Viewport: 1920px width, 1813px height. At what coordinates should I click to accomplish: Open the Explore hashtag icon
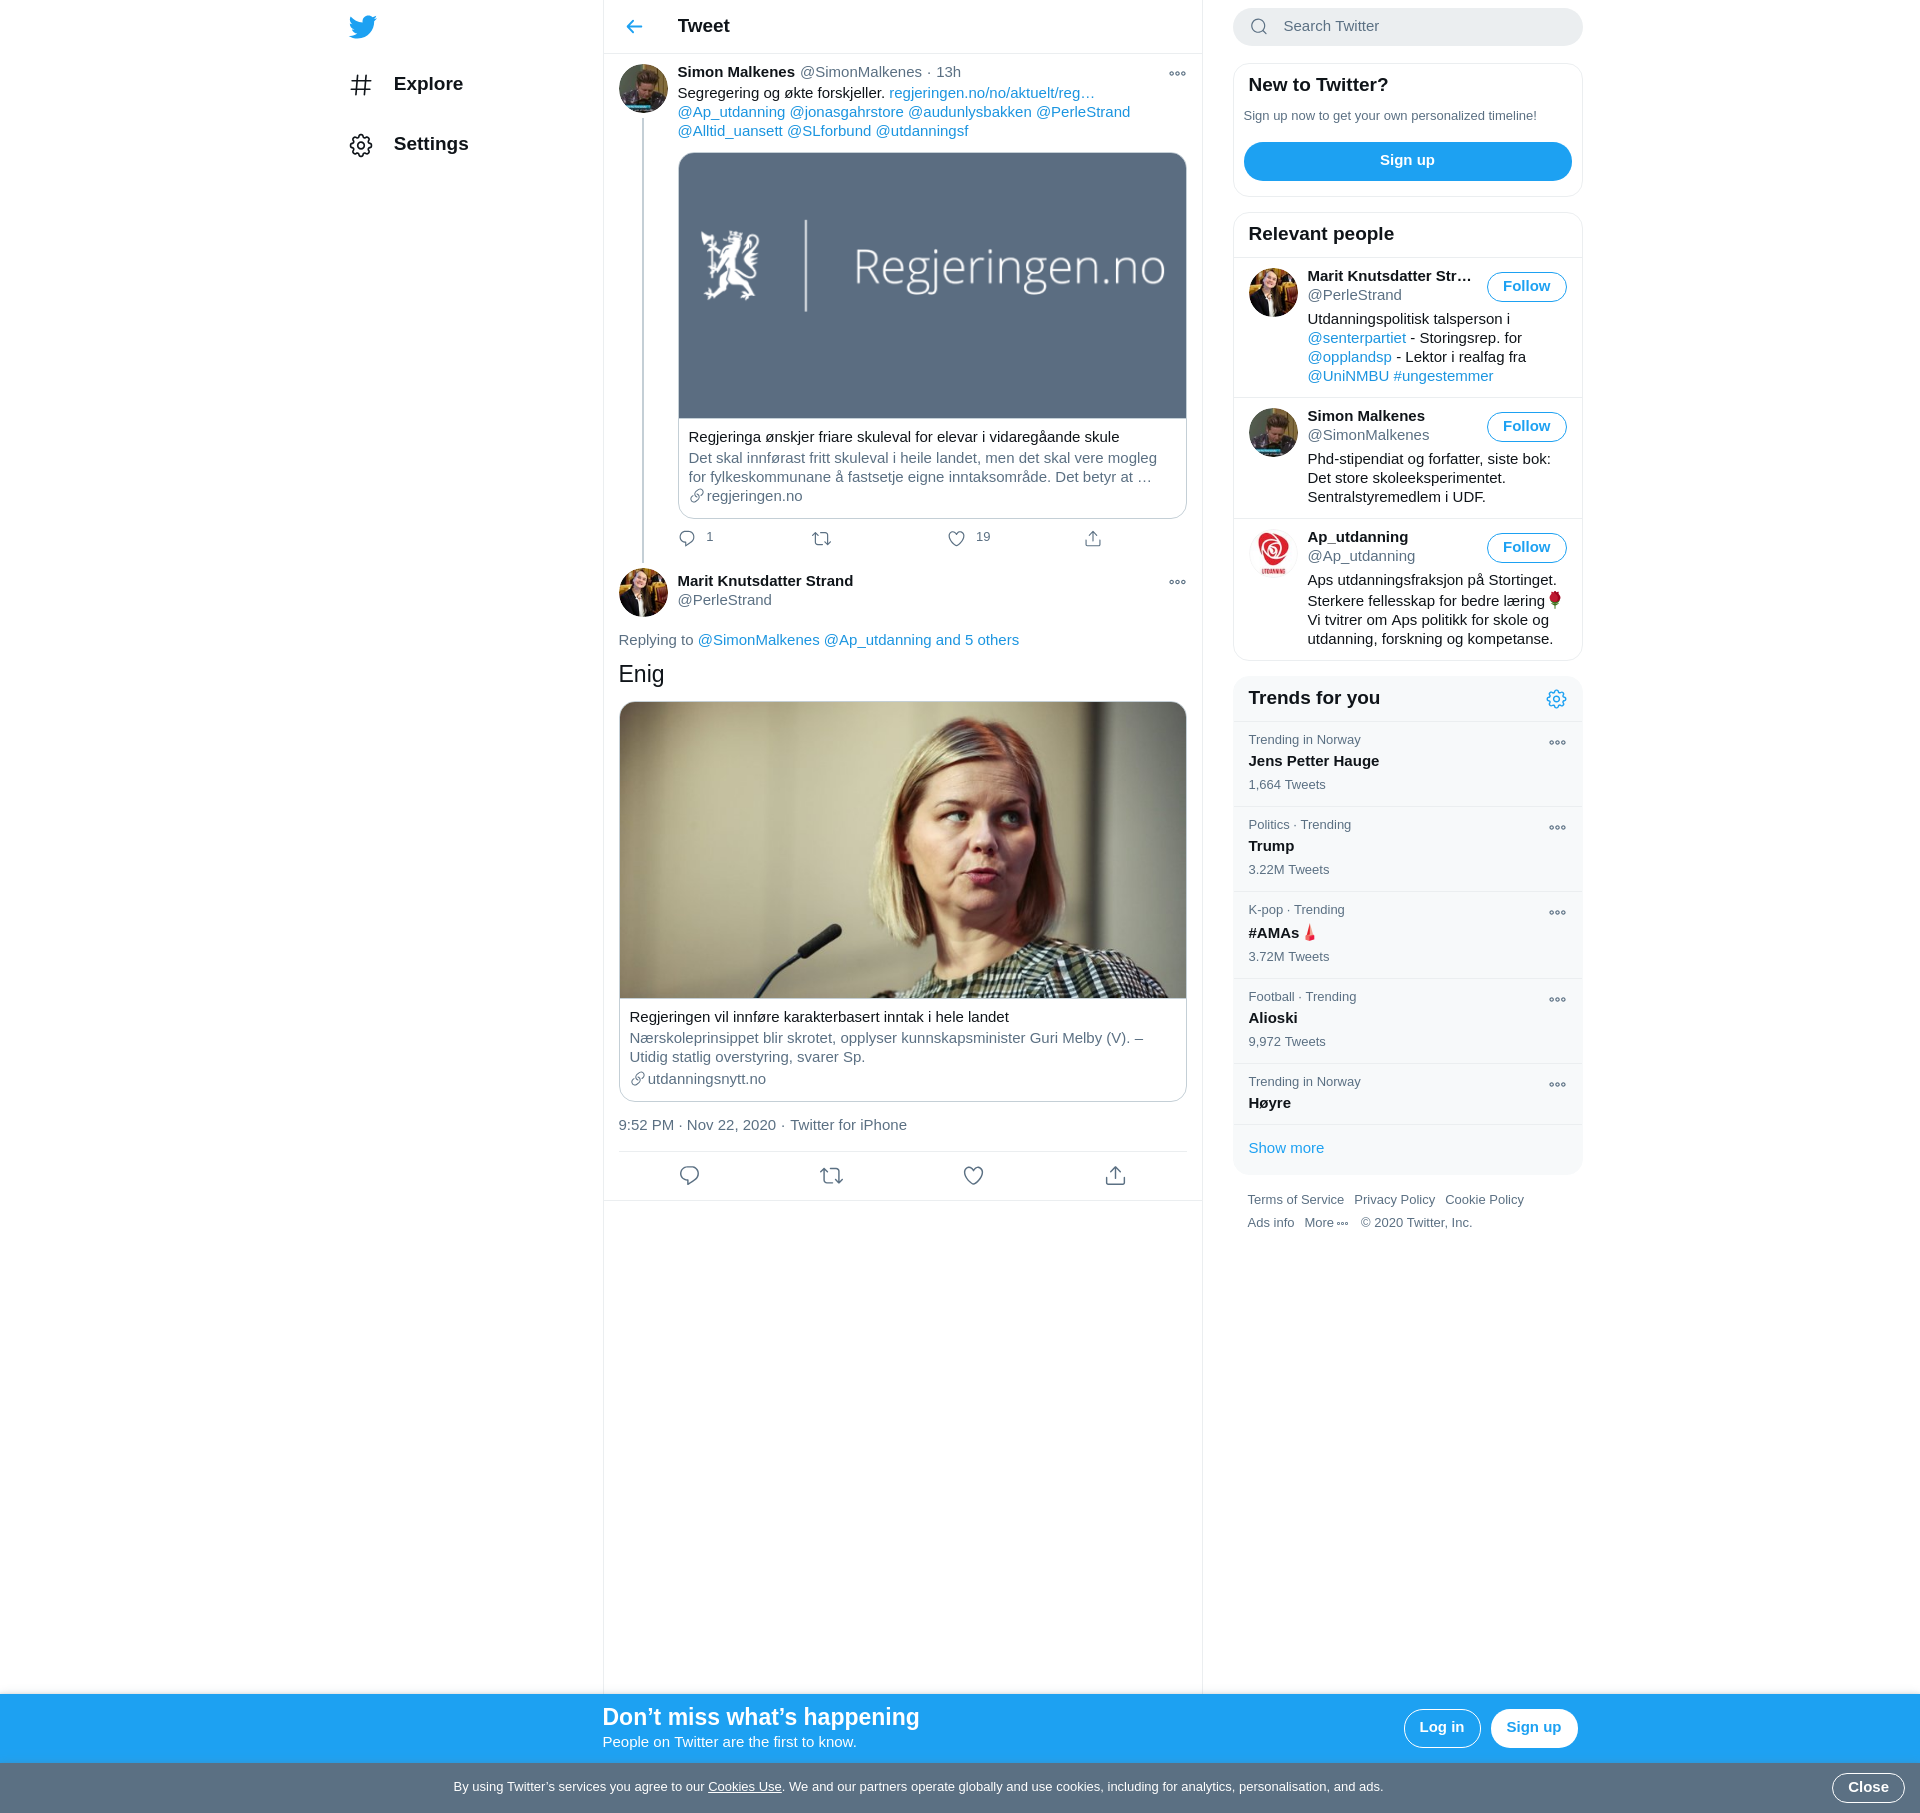[361, 85]
